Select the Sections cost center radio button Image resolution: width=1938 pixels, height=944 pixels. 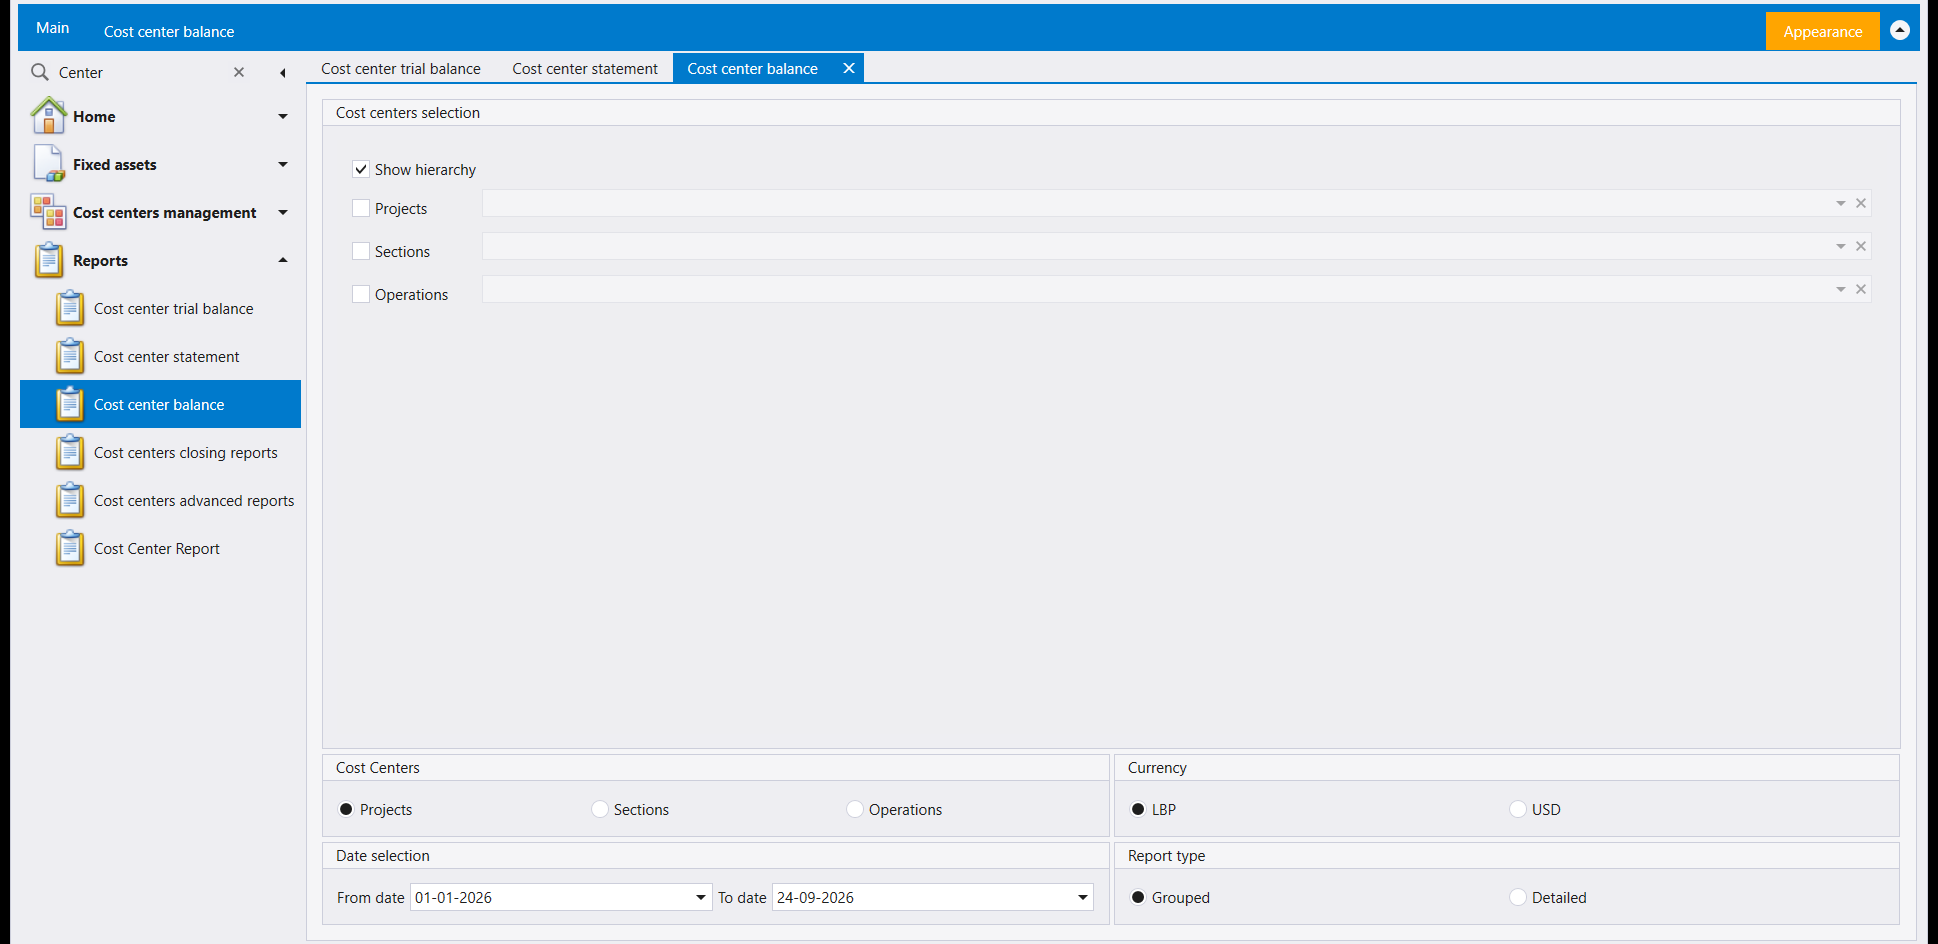pyautogui.click(x=600, y=809)
